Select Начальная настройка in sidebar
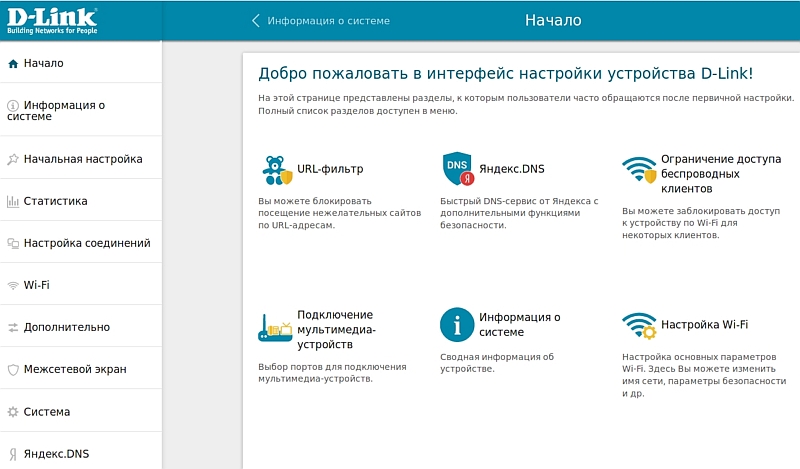 82,159
